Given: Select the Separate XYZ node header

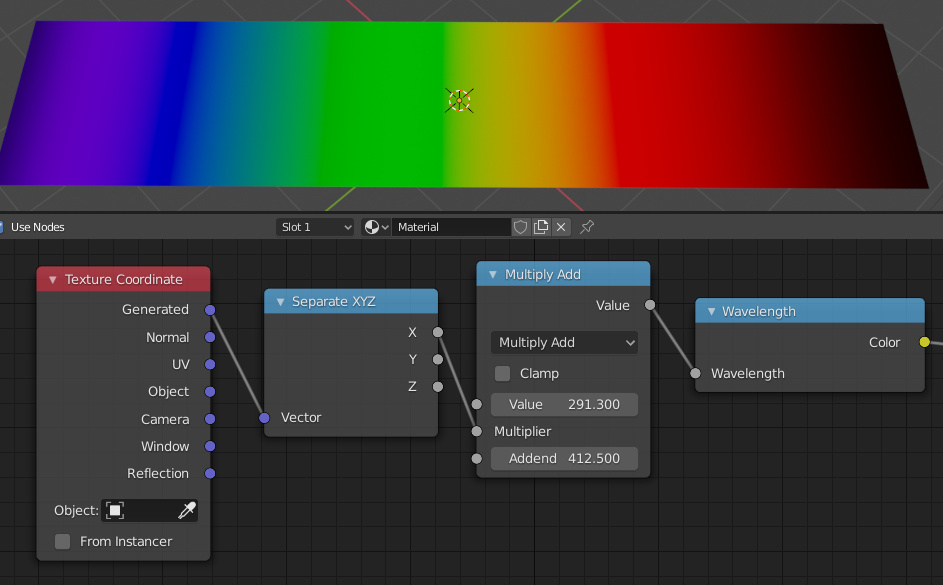Looking at the screenshot, I should [351, 302].
